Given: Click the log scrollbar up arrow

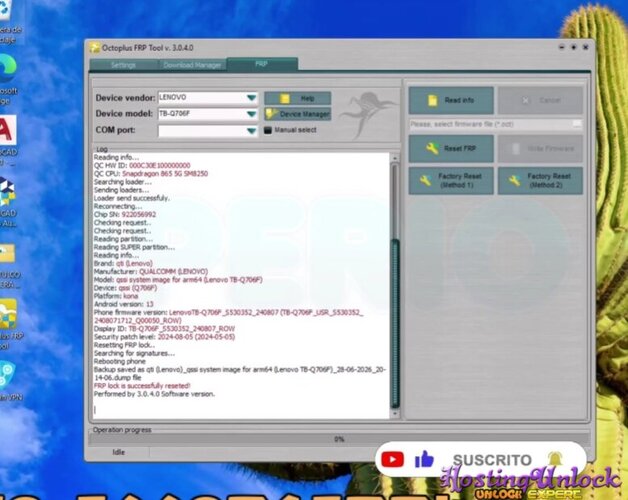Looking at the screenshot, I should coord(395,158).
